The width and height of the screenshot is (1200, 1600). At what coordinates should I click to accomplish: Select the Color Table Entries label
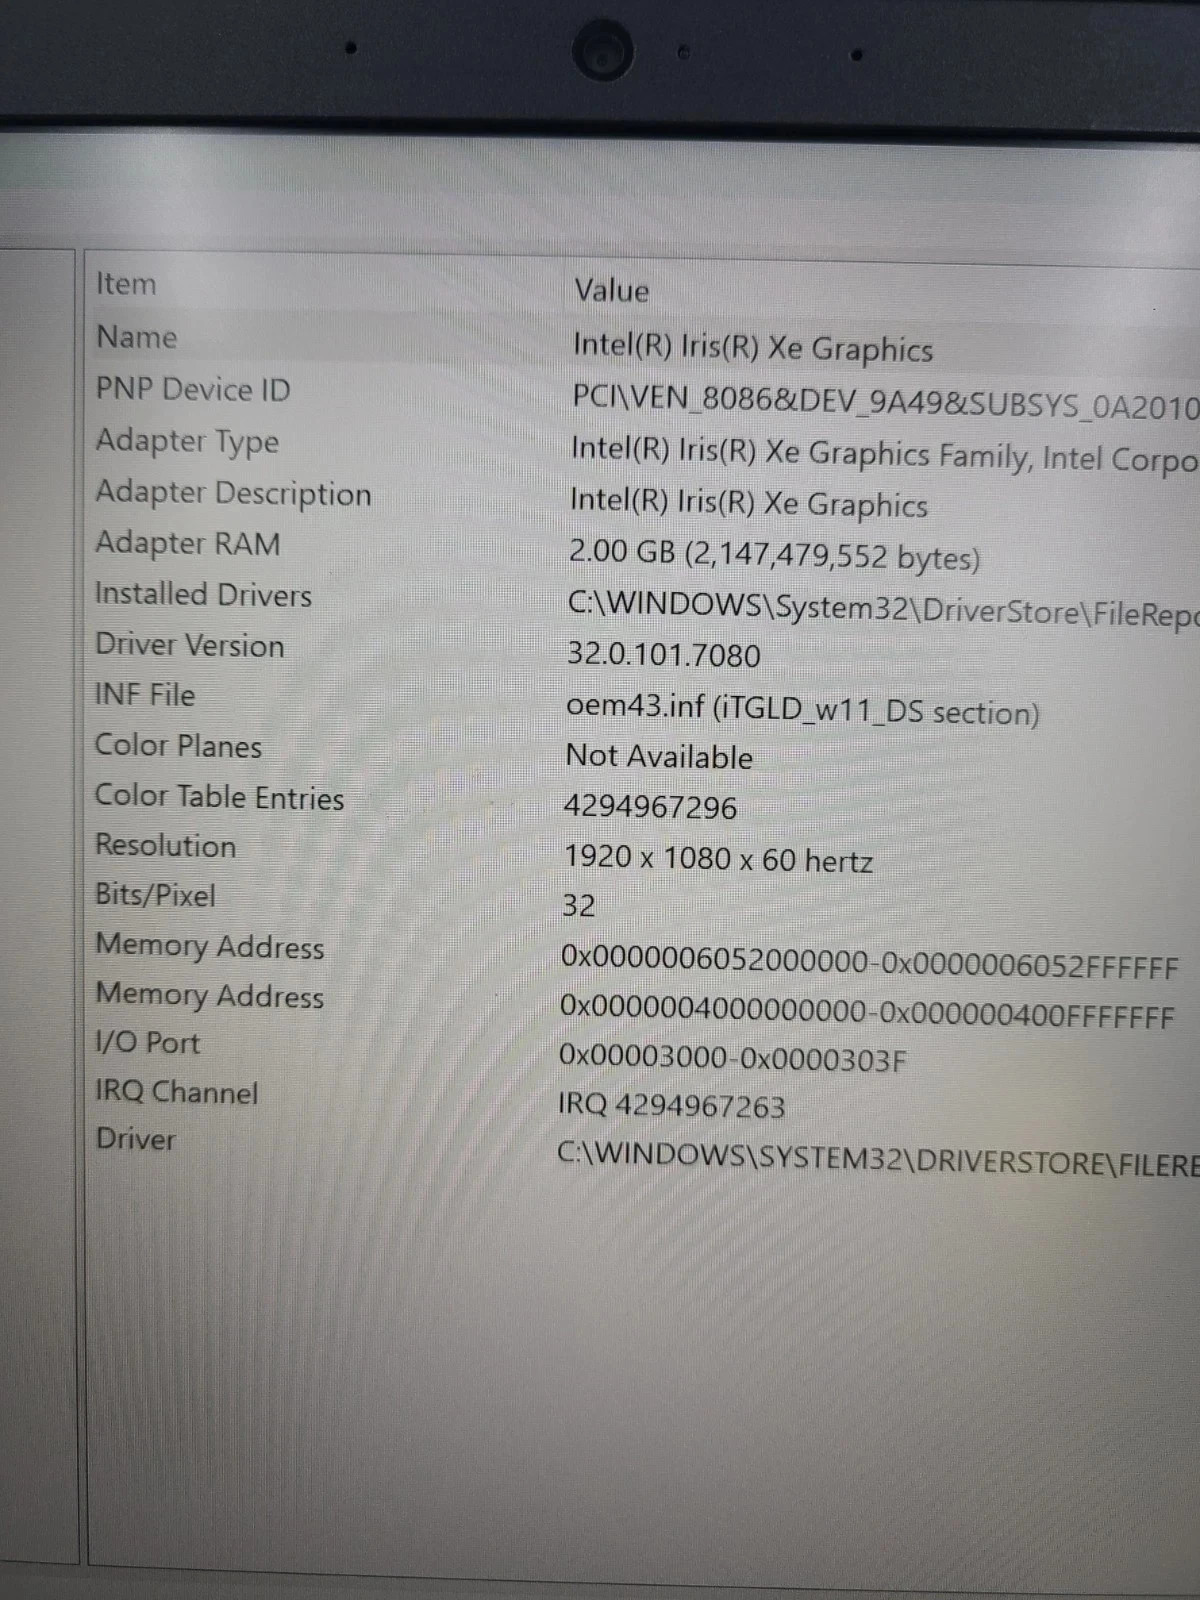219,797
